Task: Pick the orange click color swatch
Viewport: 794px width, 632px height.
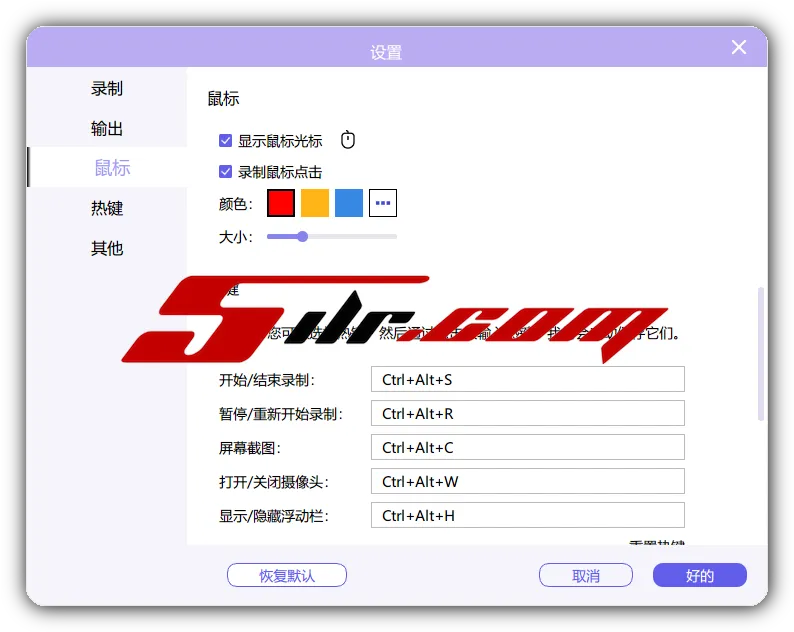Action: (315, 203)
